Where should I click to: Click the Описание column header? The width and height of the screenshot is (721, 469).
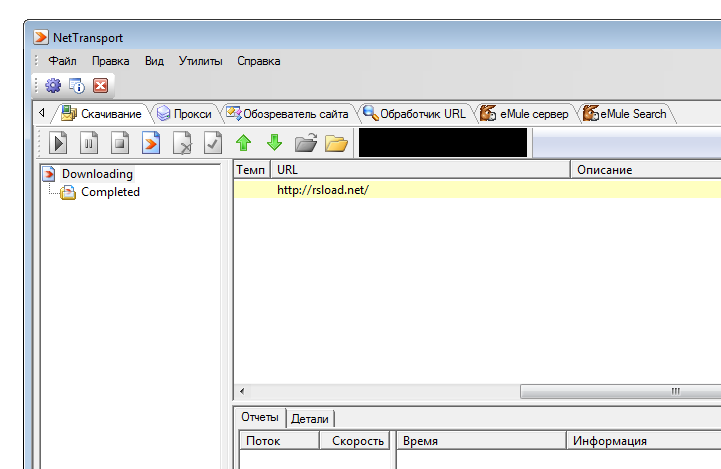[646, 170]
